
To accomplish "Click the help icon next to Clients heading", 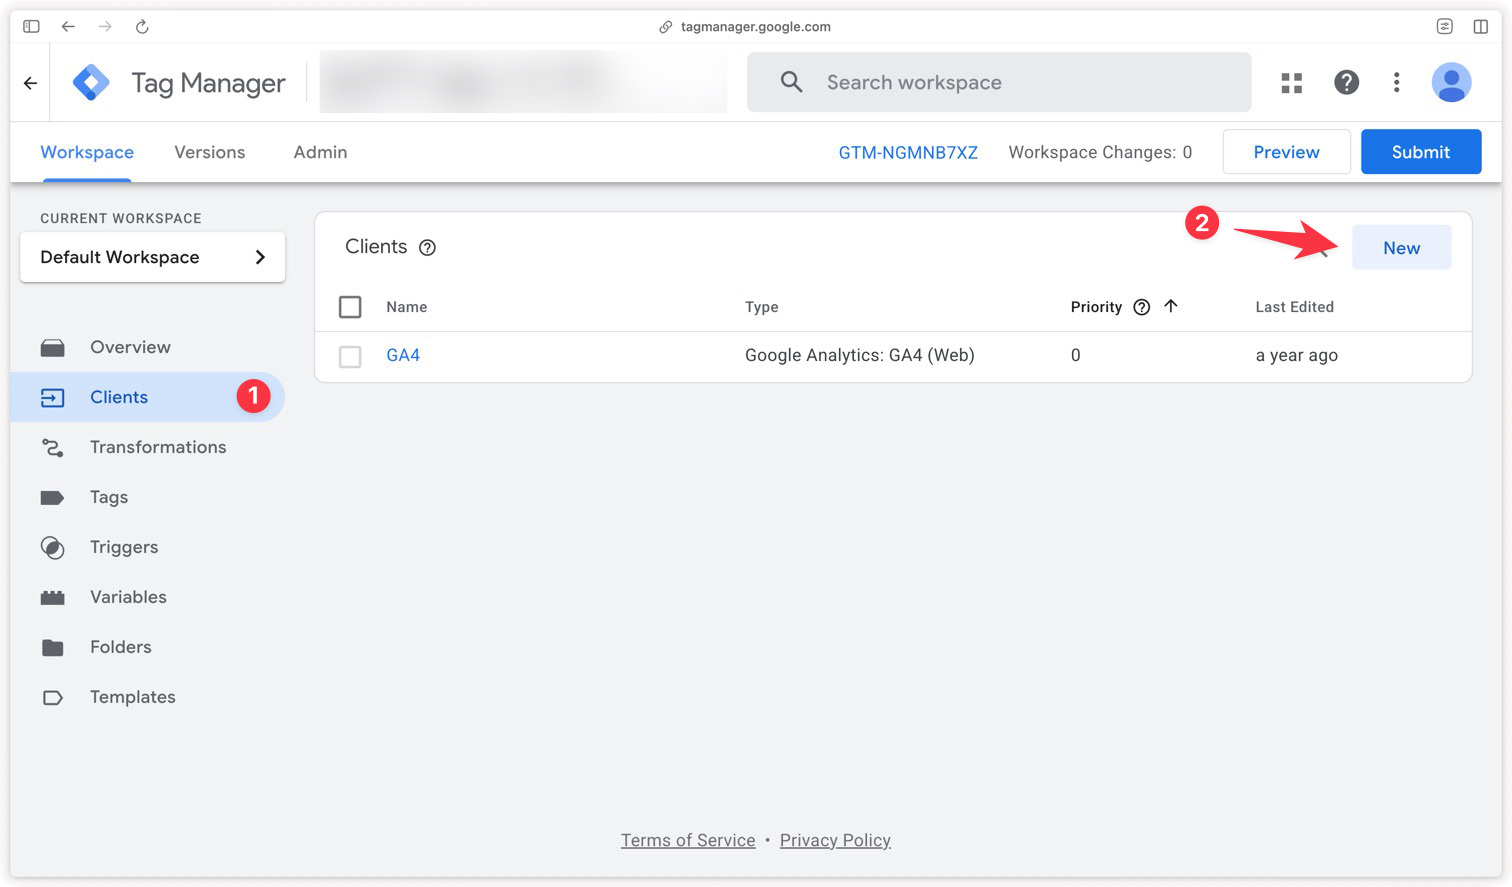I will 427,248.
